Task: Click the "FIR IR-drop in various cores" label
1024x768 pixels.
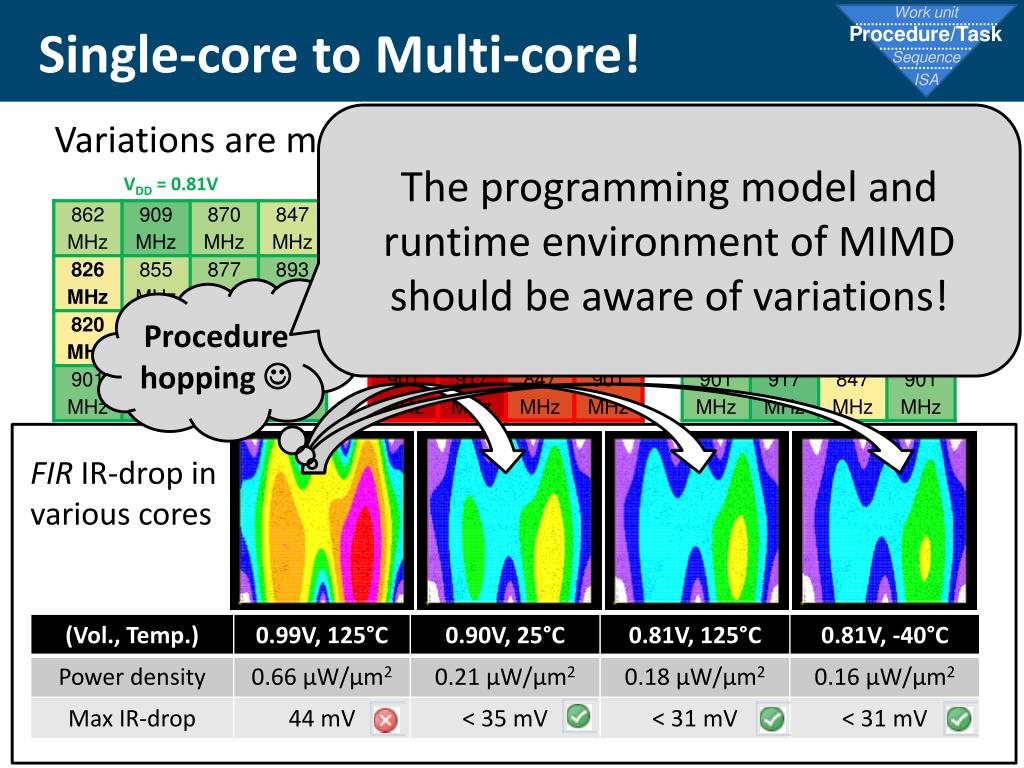Action: coord(123,494)
